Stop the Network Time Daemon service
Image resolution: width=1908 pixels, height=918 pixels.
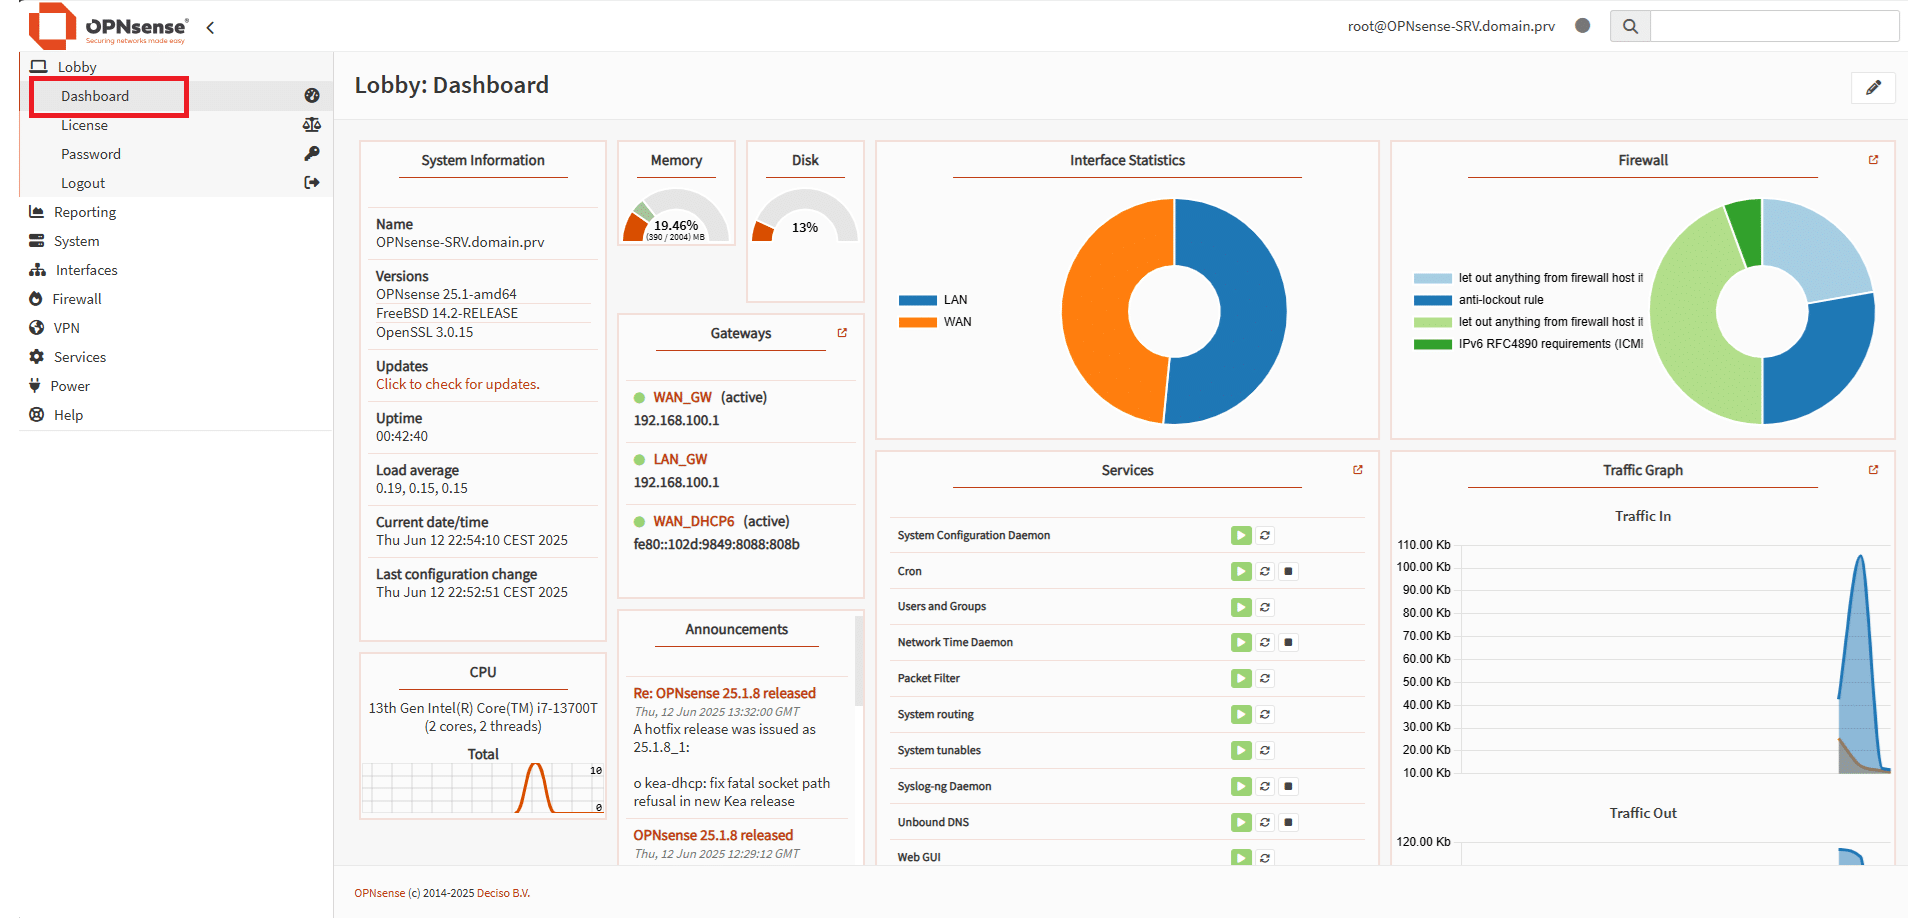tap(1289, 642)
